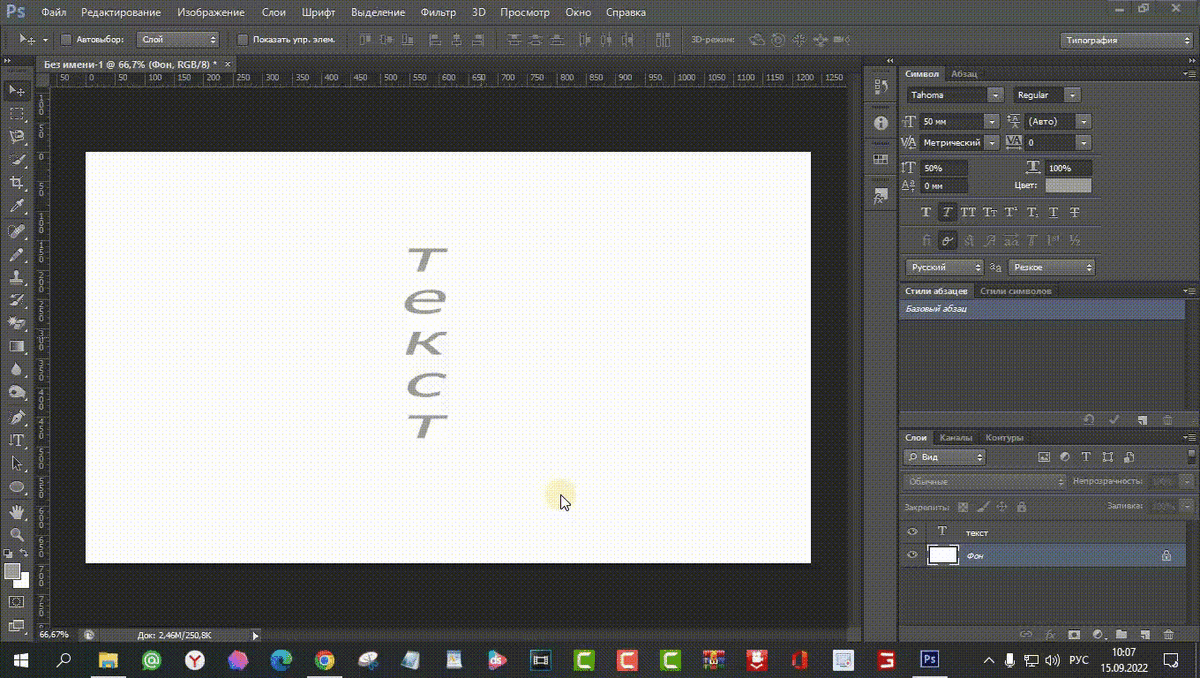This screenshot has height=678, width=1200.
Task: Click zoom level 66,67% in status bar
Action: point(54,634)
